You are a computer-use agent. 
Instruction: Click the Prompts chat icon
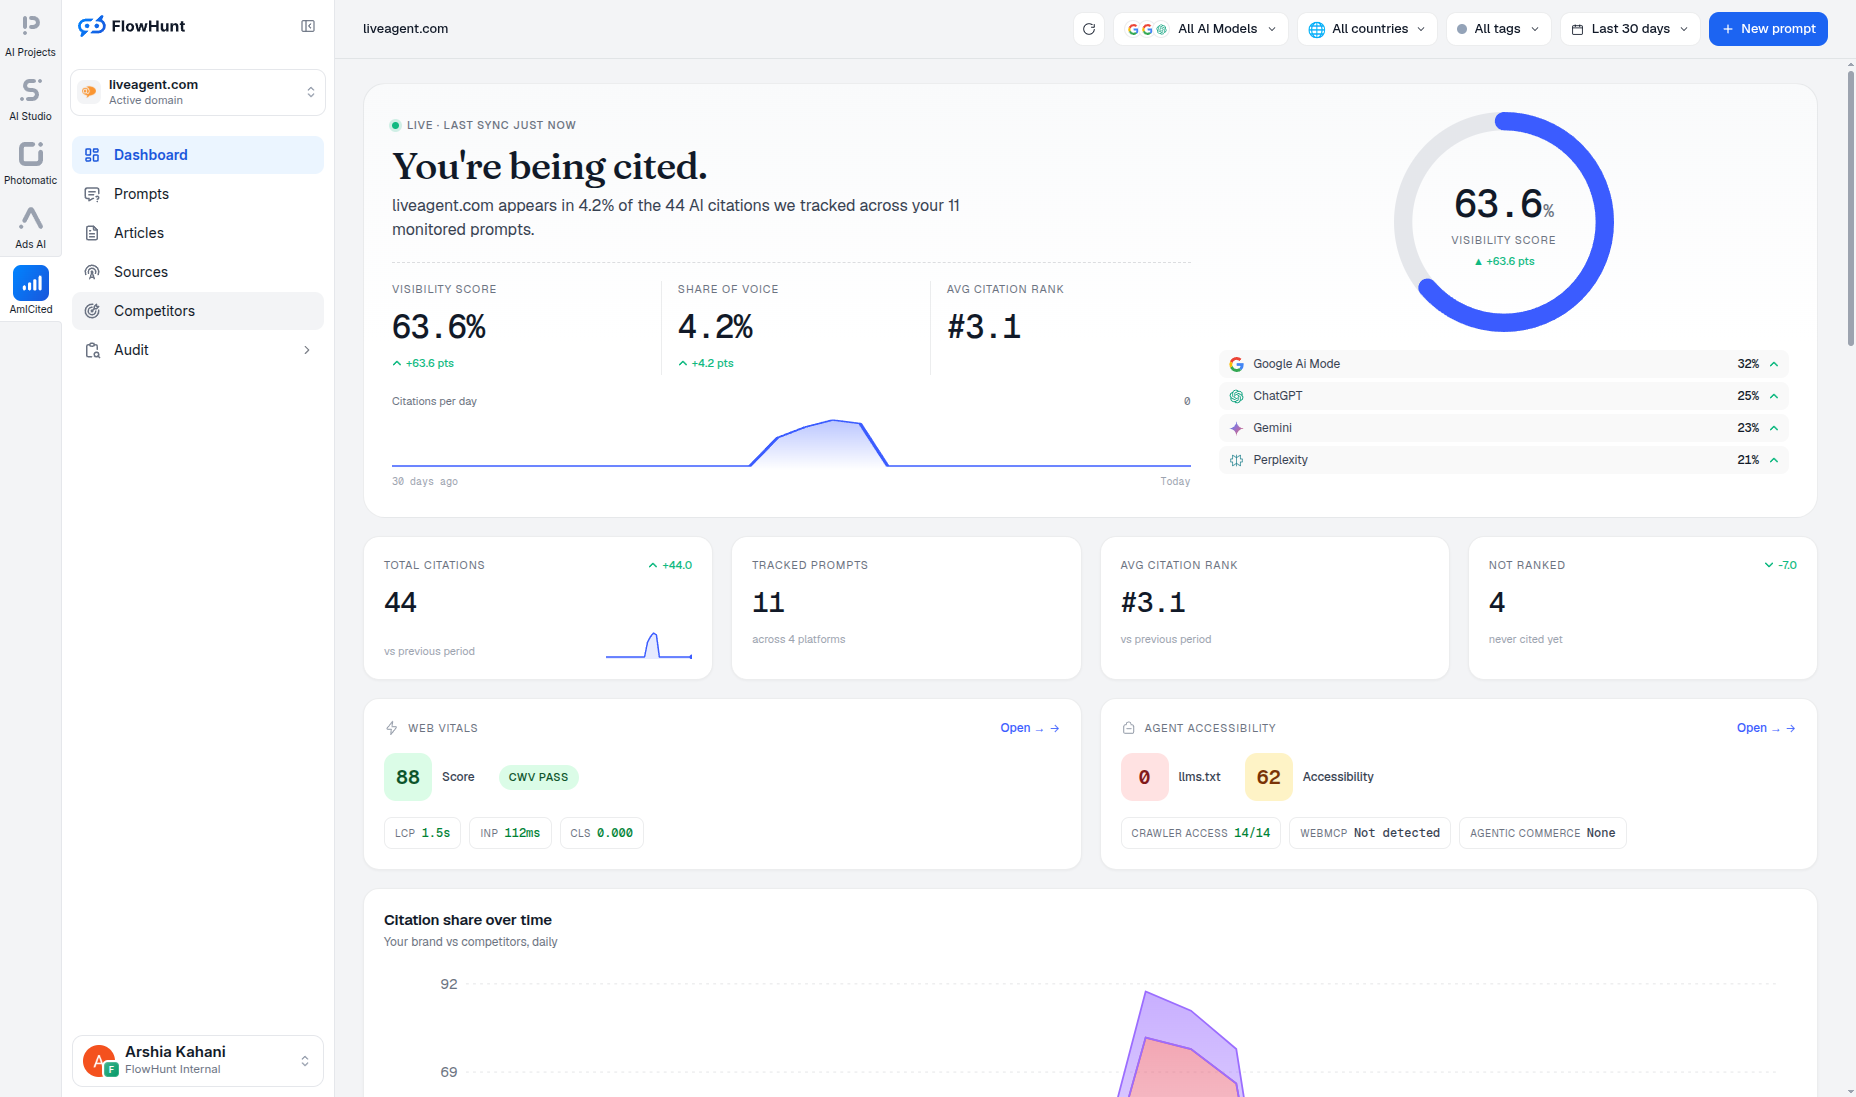point(92,194)
